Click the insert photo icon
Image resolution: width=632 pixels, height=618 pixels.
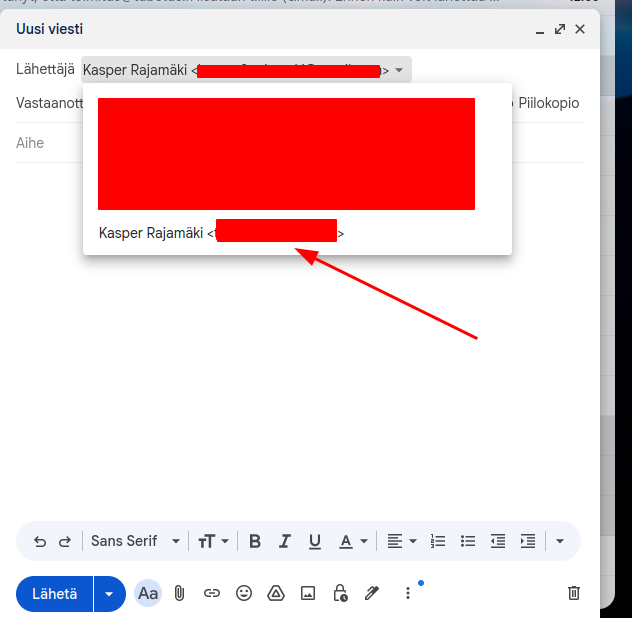pos(308,593)
